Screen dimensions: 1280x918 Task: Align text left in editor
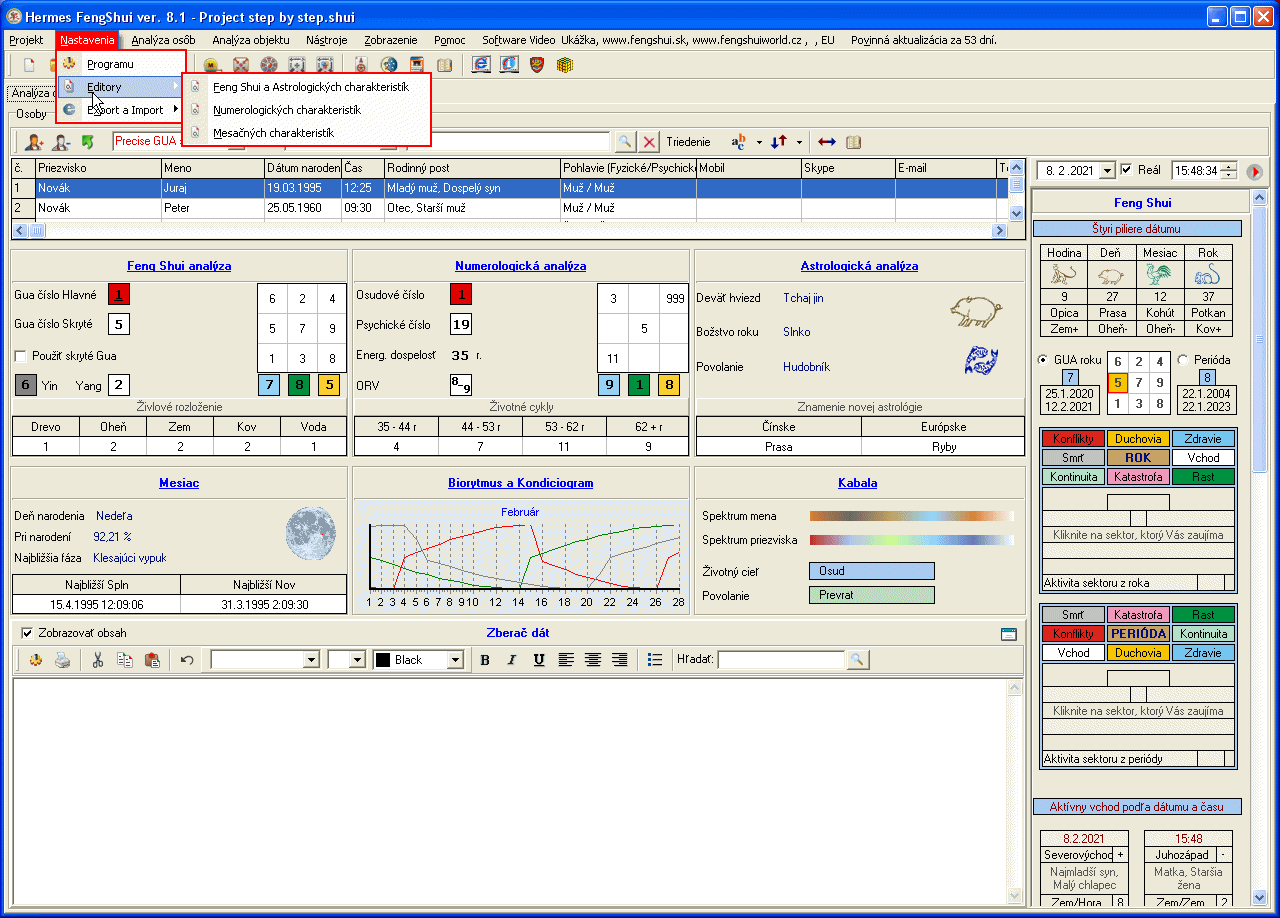(x=566, y=660)
